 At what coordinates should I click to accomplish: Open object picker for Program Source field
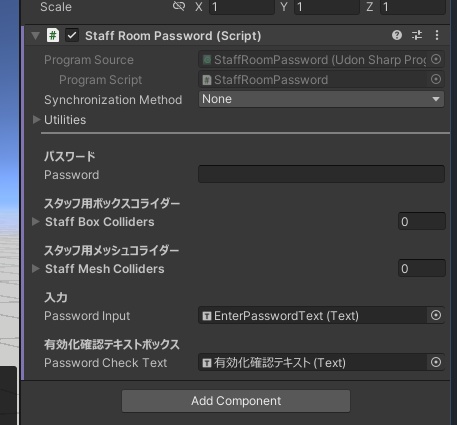pyautogui.click(x=436, y=60)
